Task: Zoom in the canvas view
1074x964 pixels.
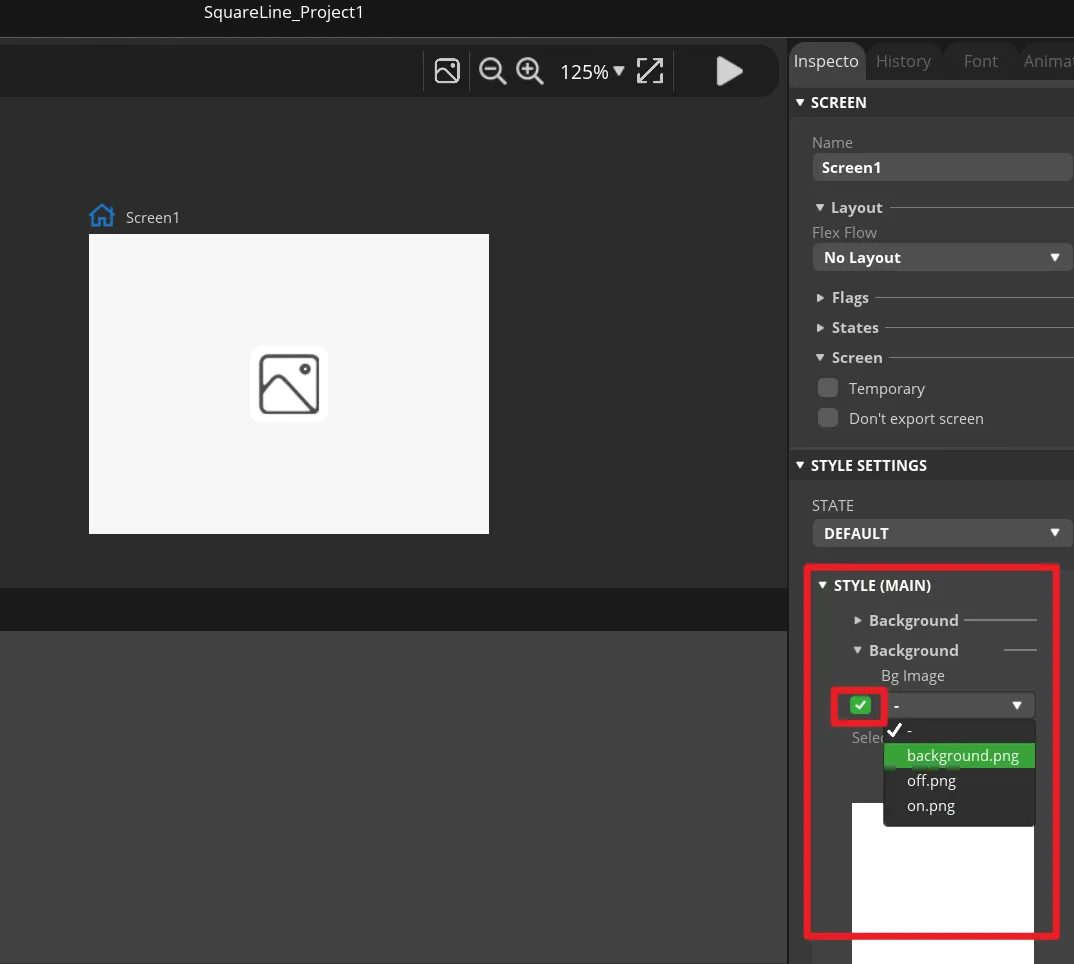Action: click(x=529, y=71)
